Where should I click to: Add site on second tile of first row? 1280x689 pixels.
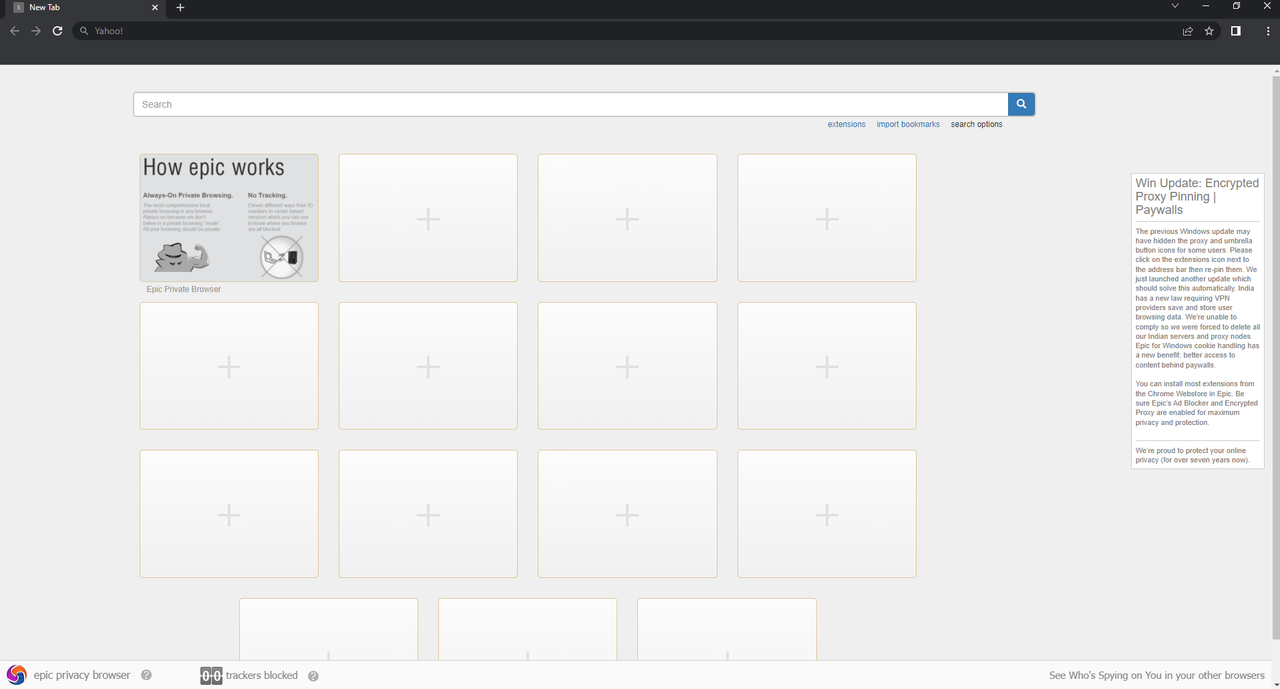coord(428,218)
